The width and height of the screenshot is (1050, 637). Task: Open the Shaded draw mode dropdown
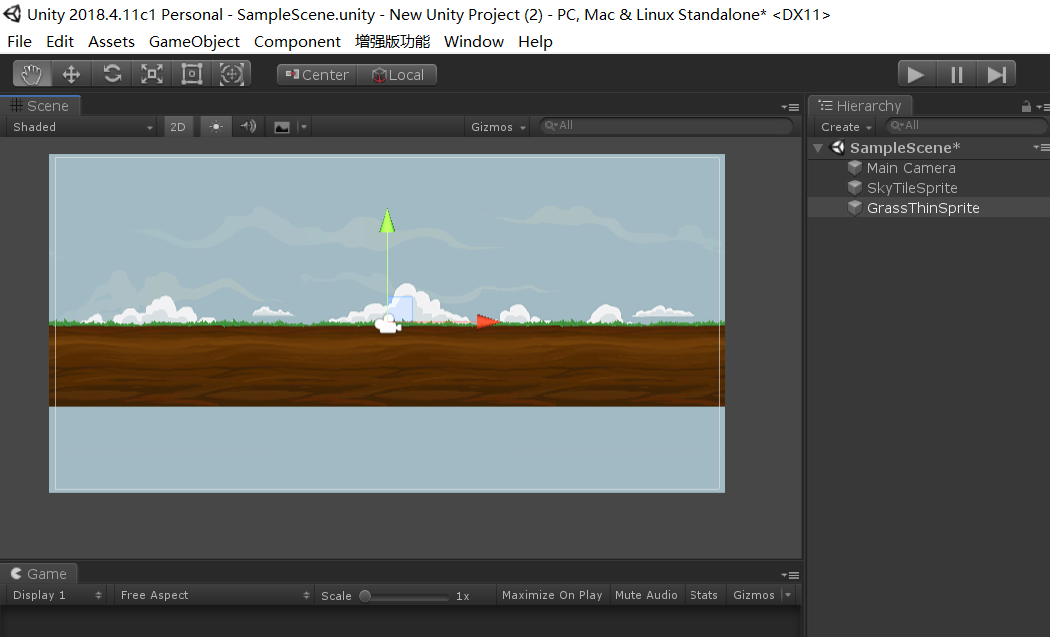80,126
